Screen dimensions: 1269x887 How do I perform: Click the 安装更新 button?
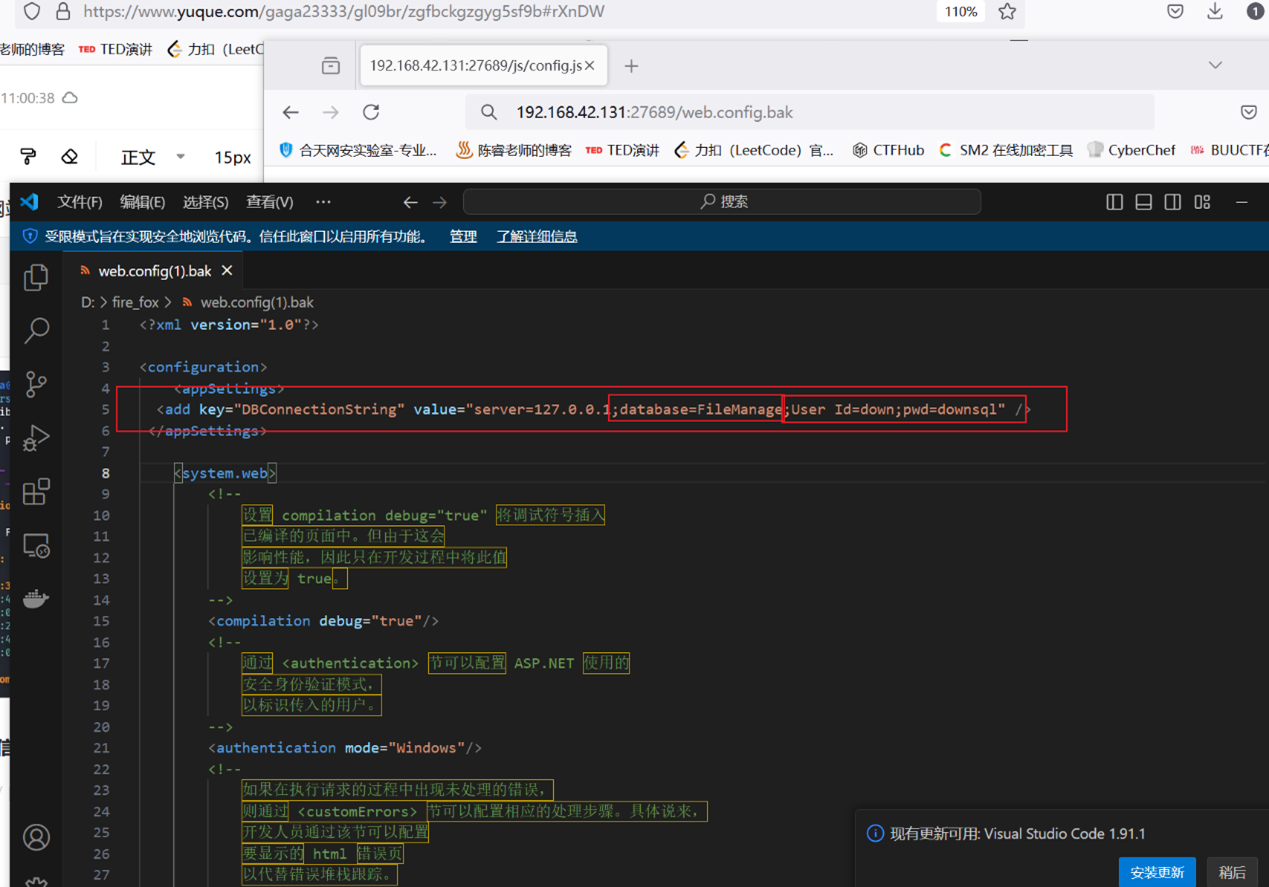(1157, 872)
